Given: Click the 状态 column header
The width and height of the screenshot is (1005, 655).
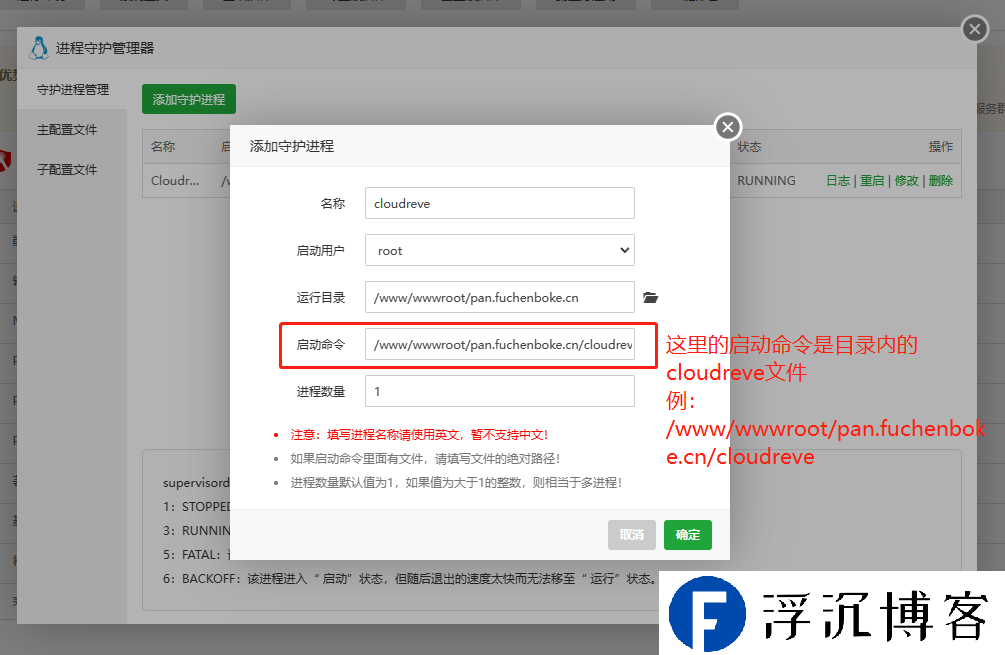Looking at the screenshot, I should 749,147.
